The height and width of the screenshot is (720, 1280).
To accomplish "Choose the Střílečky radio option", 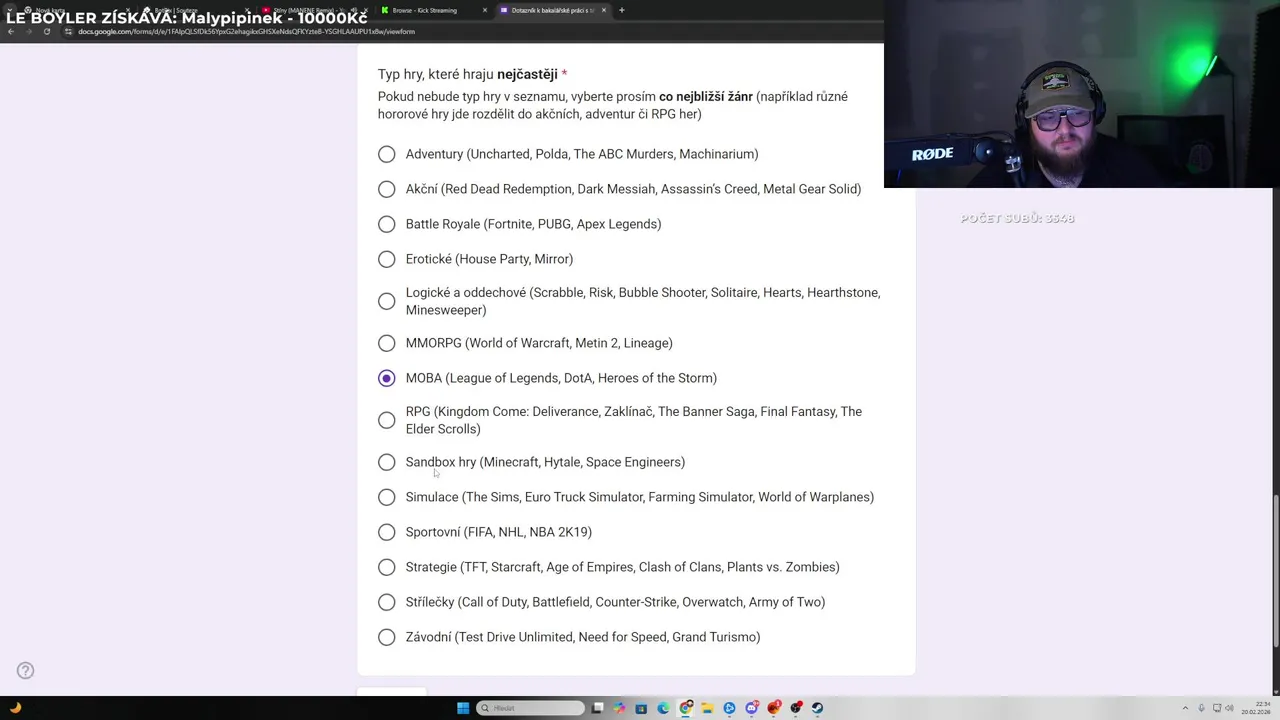I will pos(387,602).
